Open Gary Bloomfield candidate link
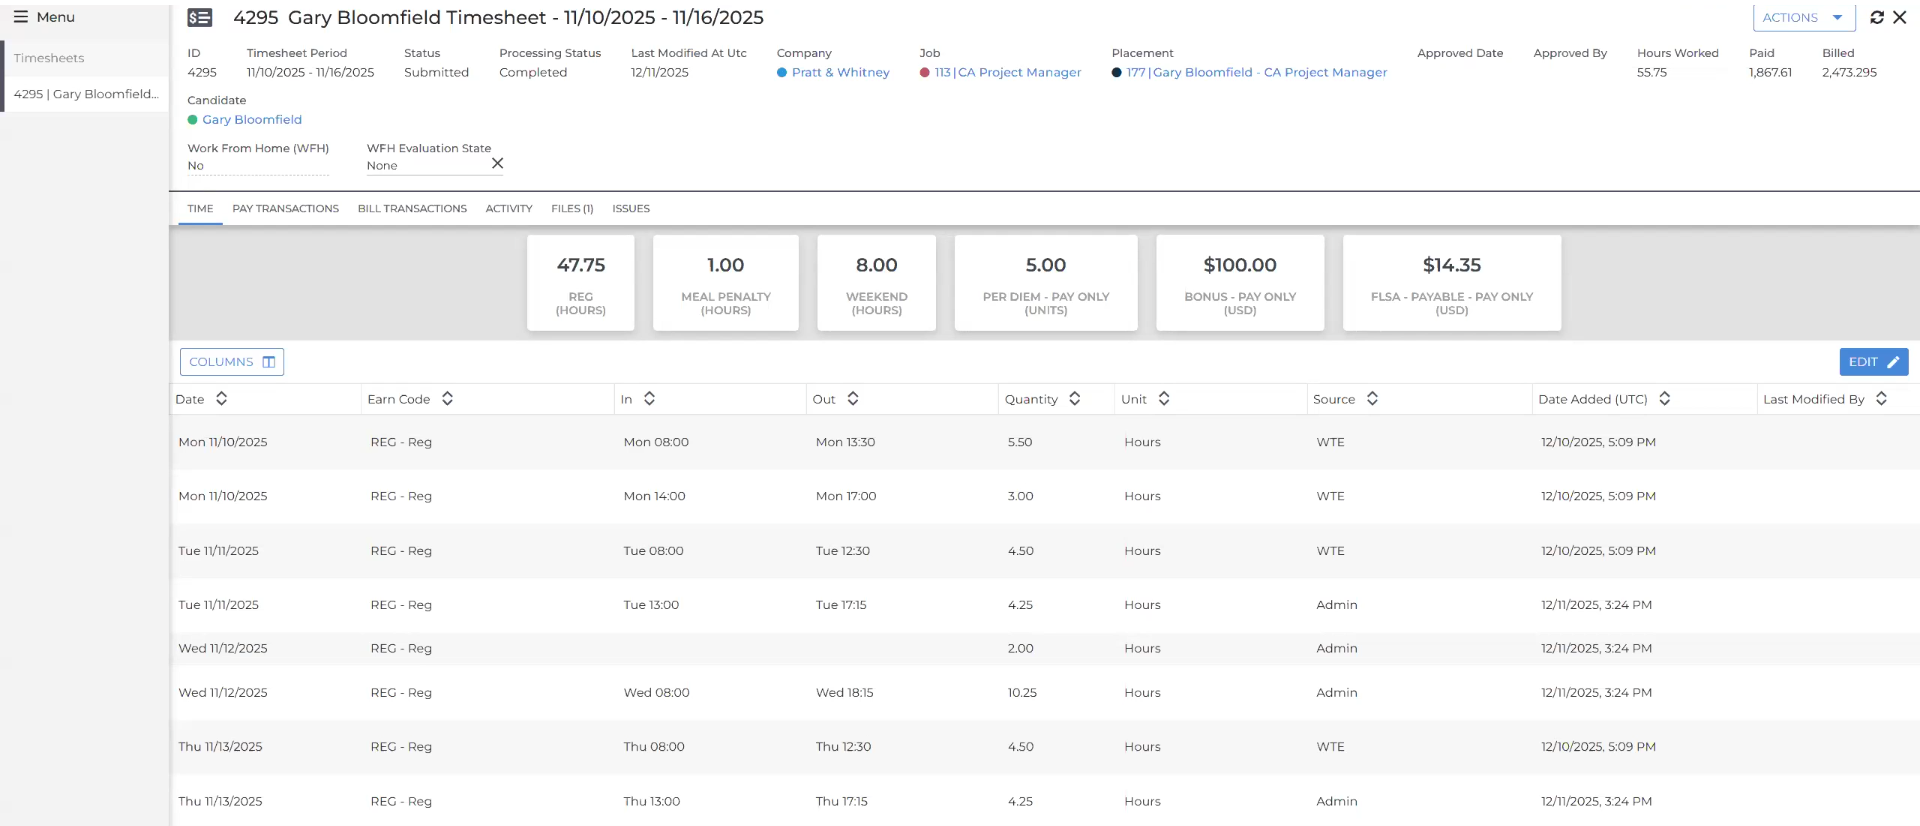 click(x=252, y=120)
